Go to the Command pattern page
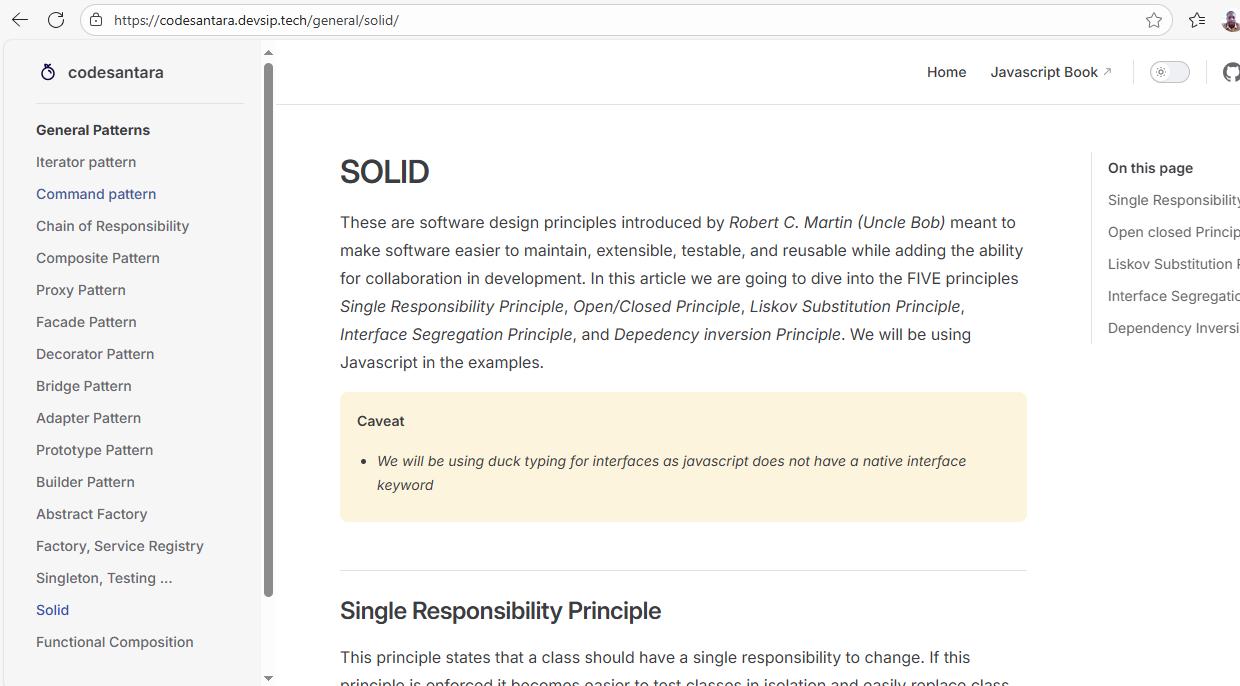The width and height of the screenshot is (1240, 686). tap(96, 194)
